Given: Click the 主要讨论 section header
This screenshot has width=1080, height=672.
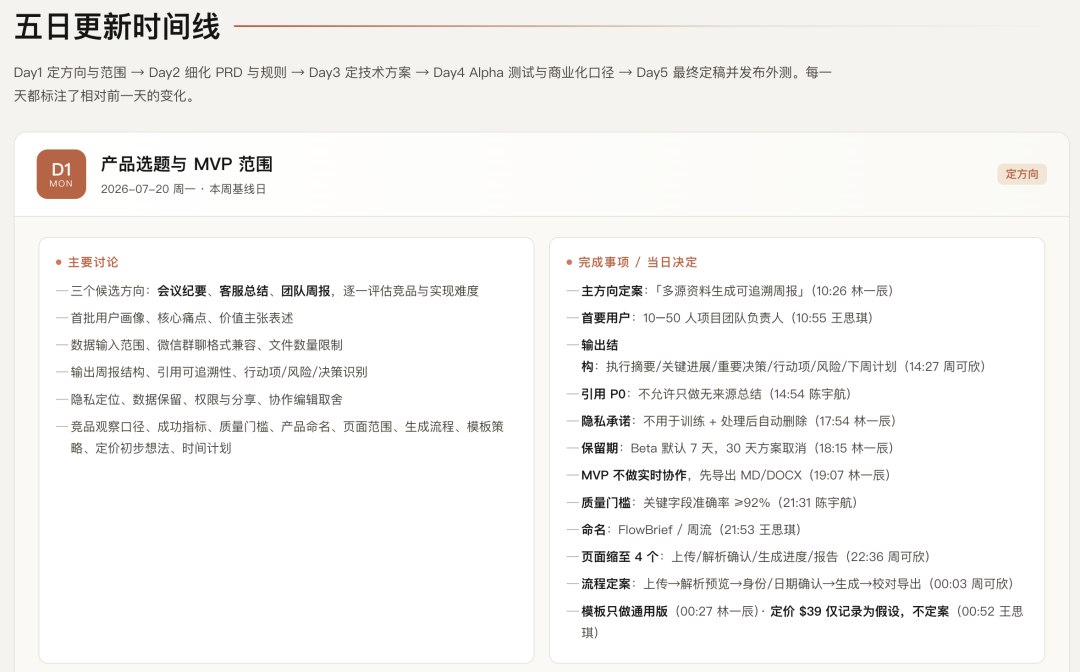Looking at the screenshot, I should coord(87,262).
